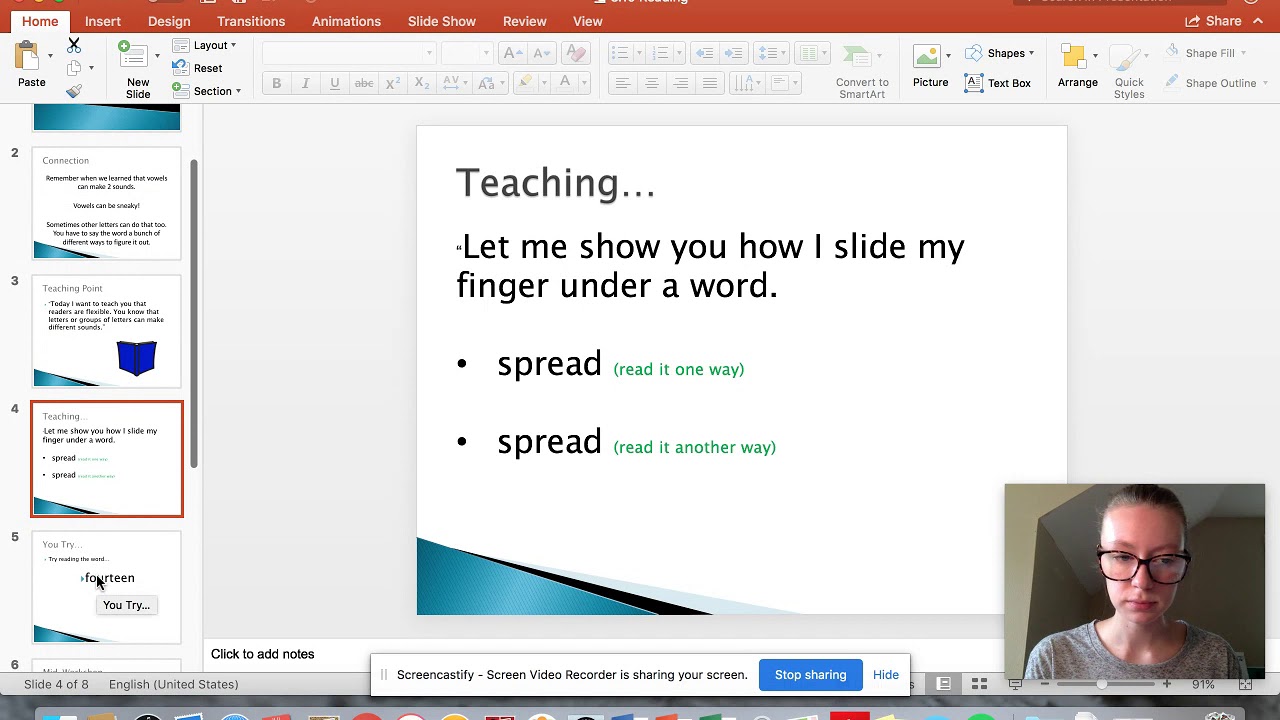Open the Animations tab
This screenshot has width=1280, height=720.
(x=346, y=21)
